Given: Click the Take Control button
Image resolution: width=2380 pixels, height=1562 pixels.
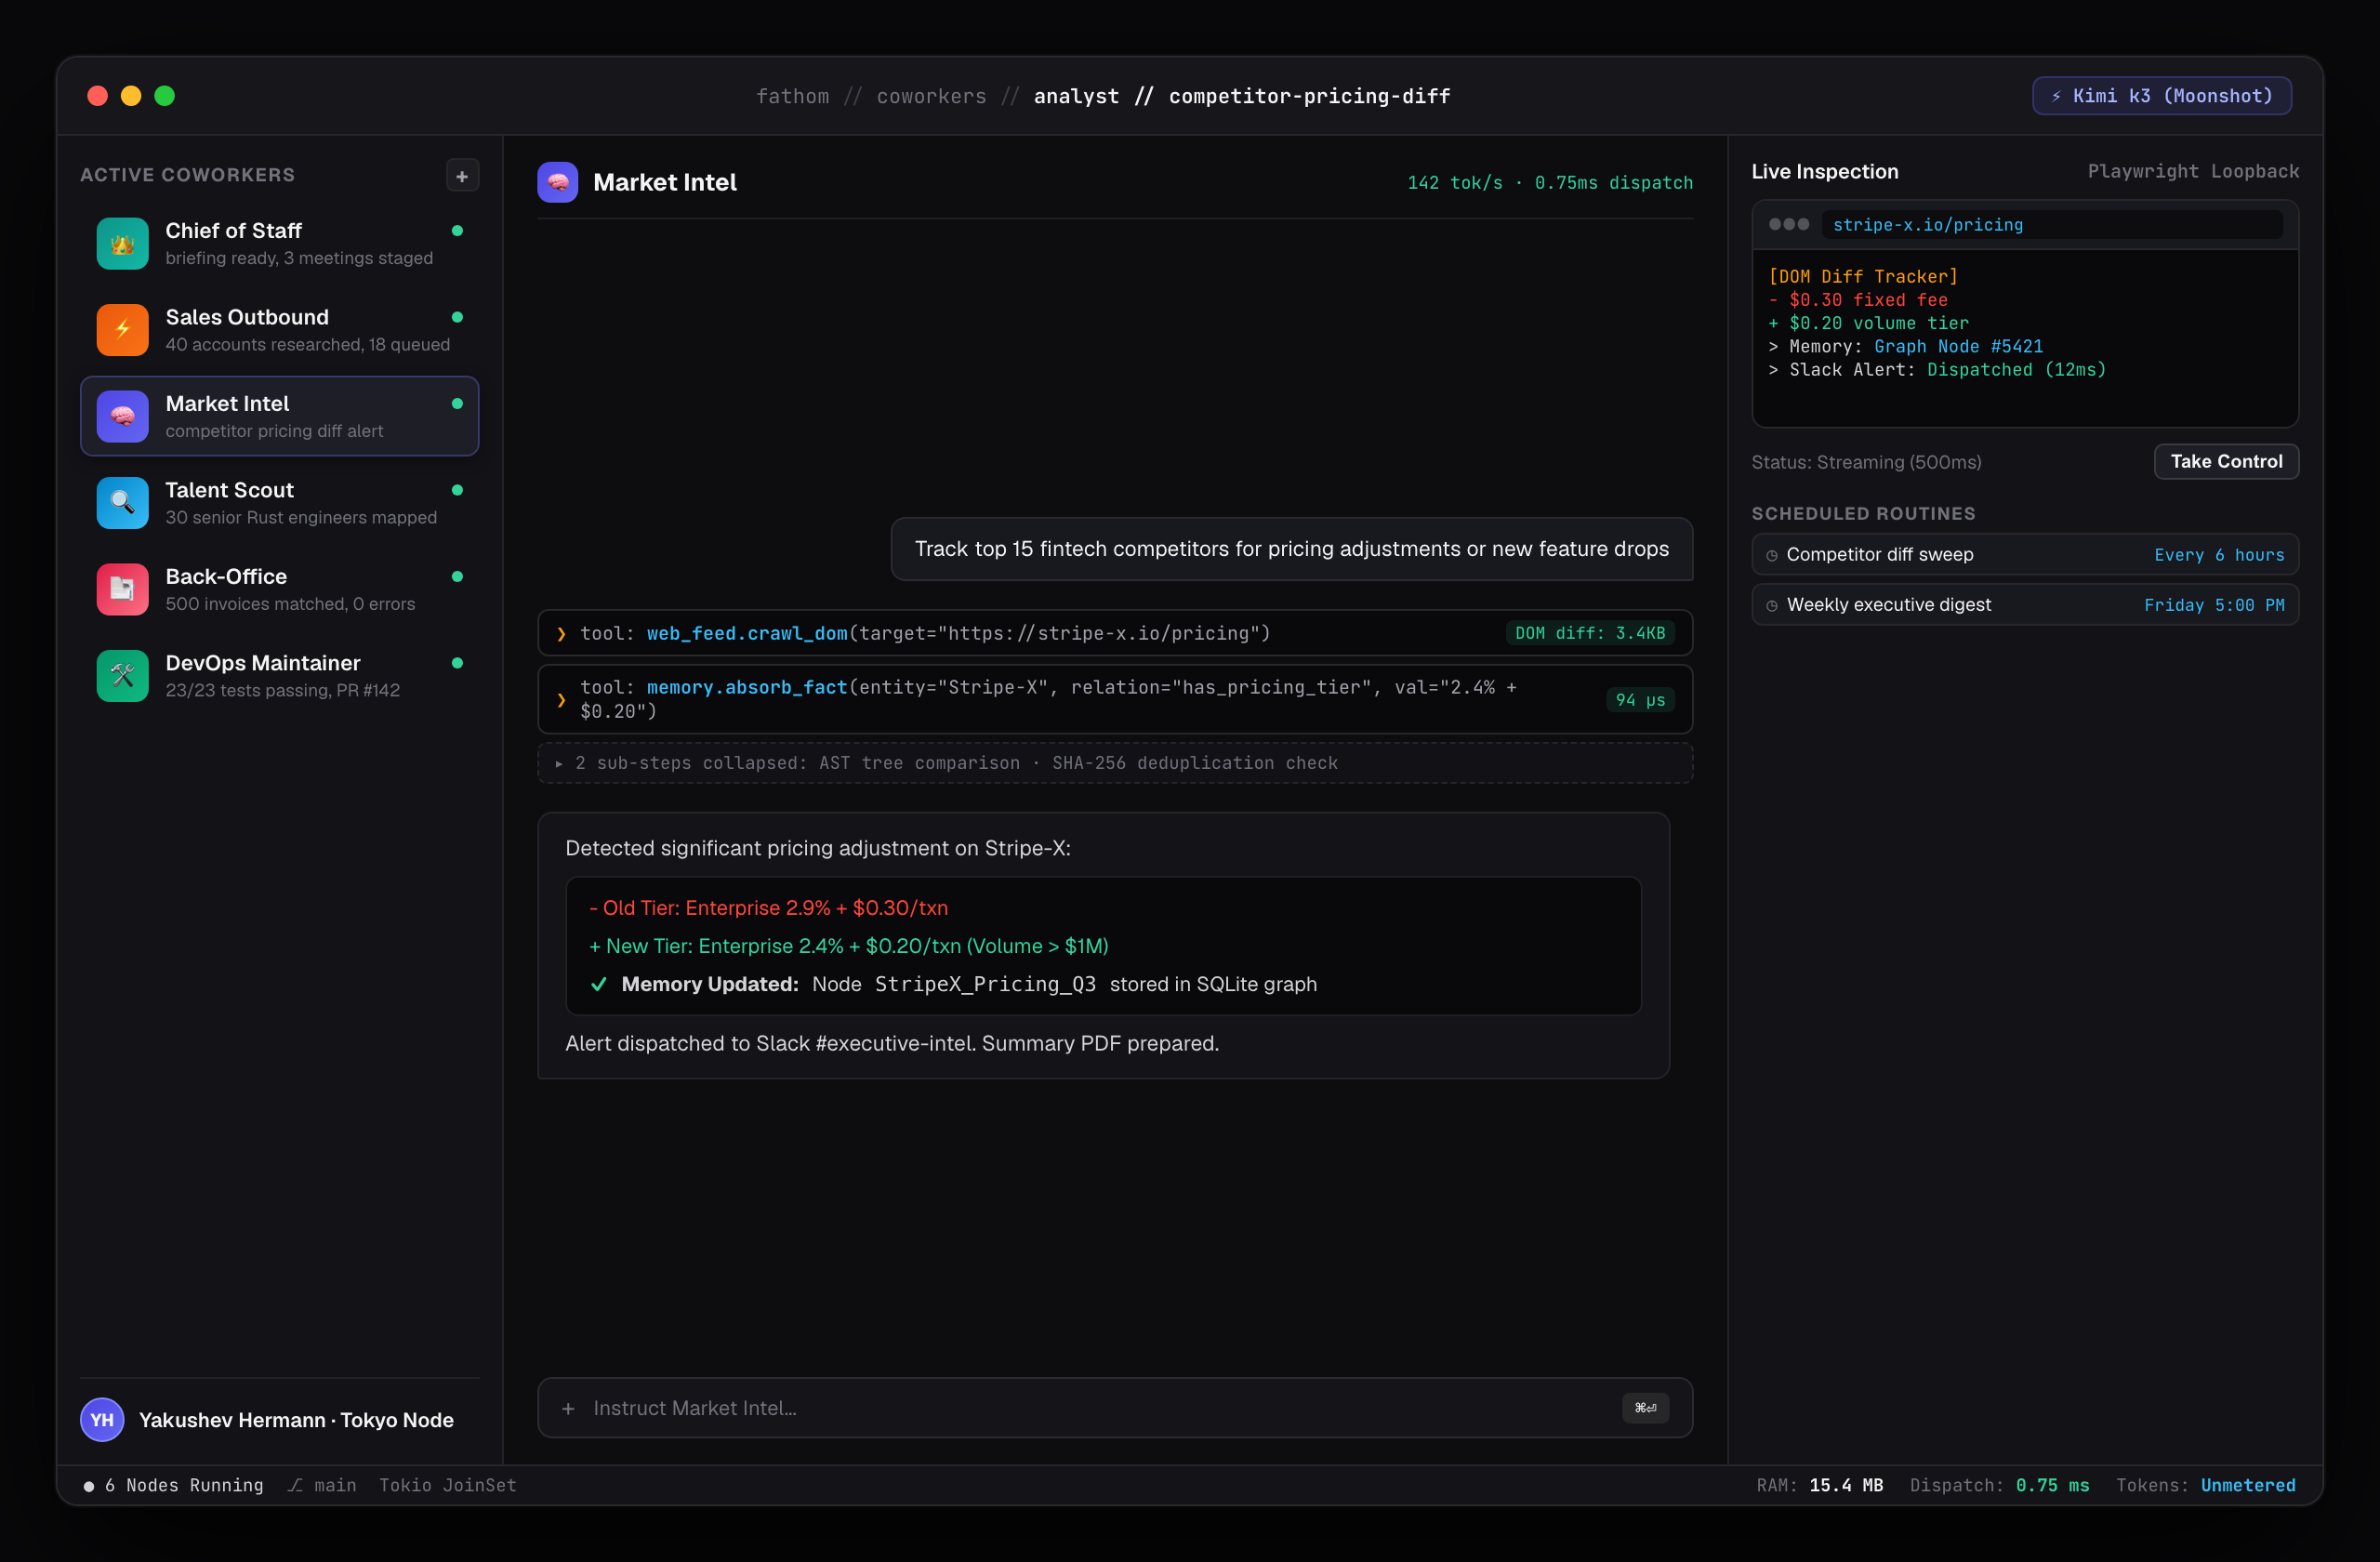Looking at the screenshot, I should [2226, 461].
